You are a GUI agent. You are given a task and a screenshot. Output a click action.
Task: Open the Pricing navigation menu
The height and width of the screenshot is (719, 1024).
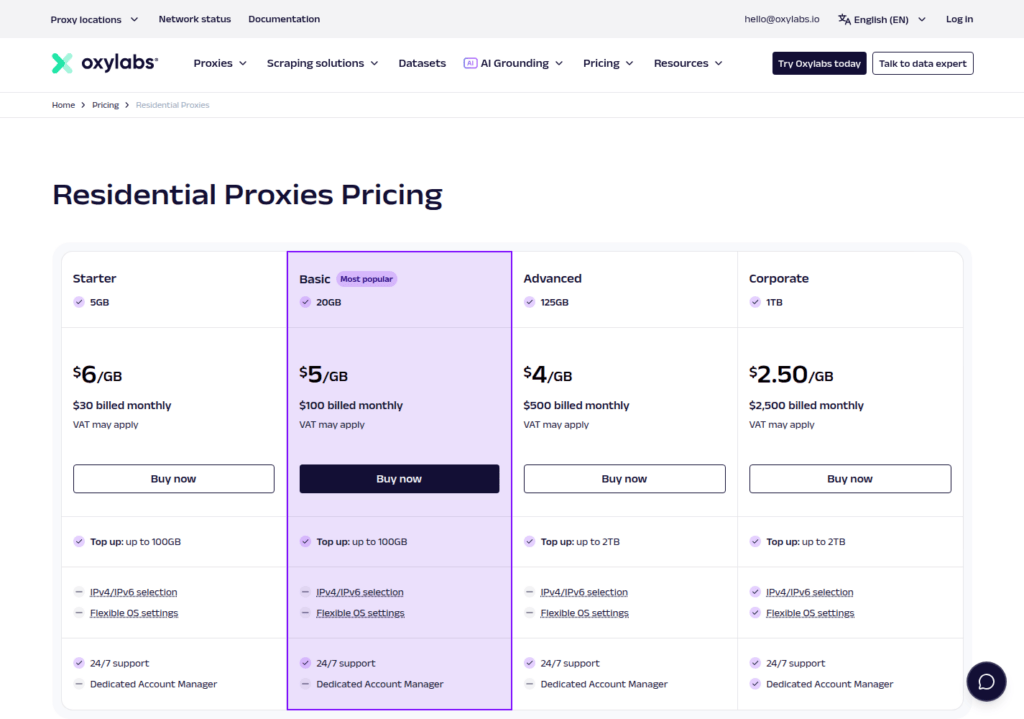[608, 63]
